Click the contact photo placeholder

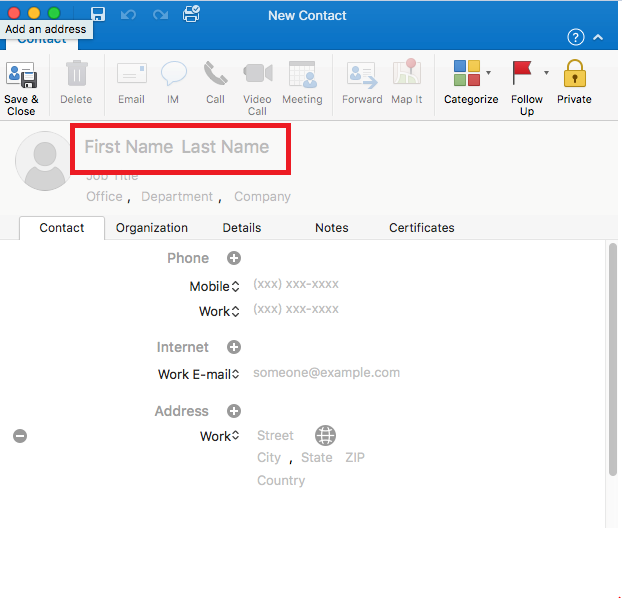click(x=44, y=161)
